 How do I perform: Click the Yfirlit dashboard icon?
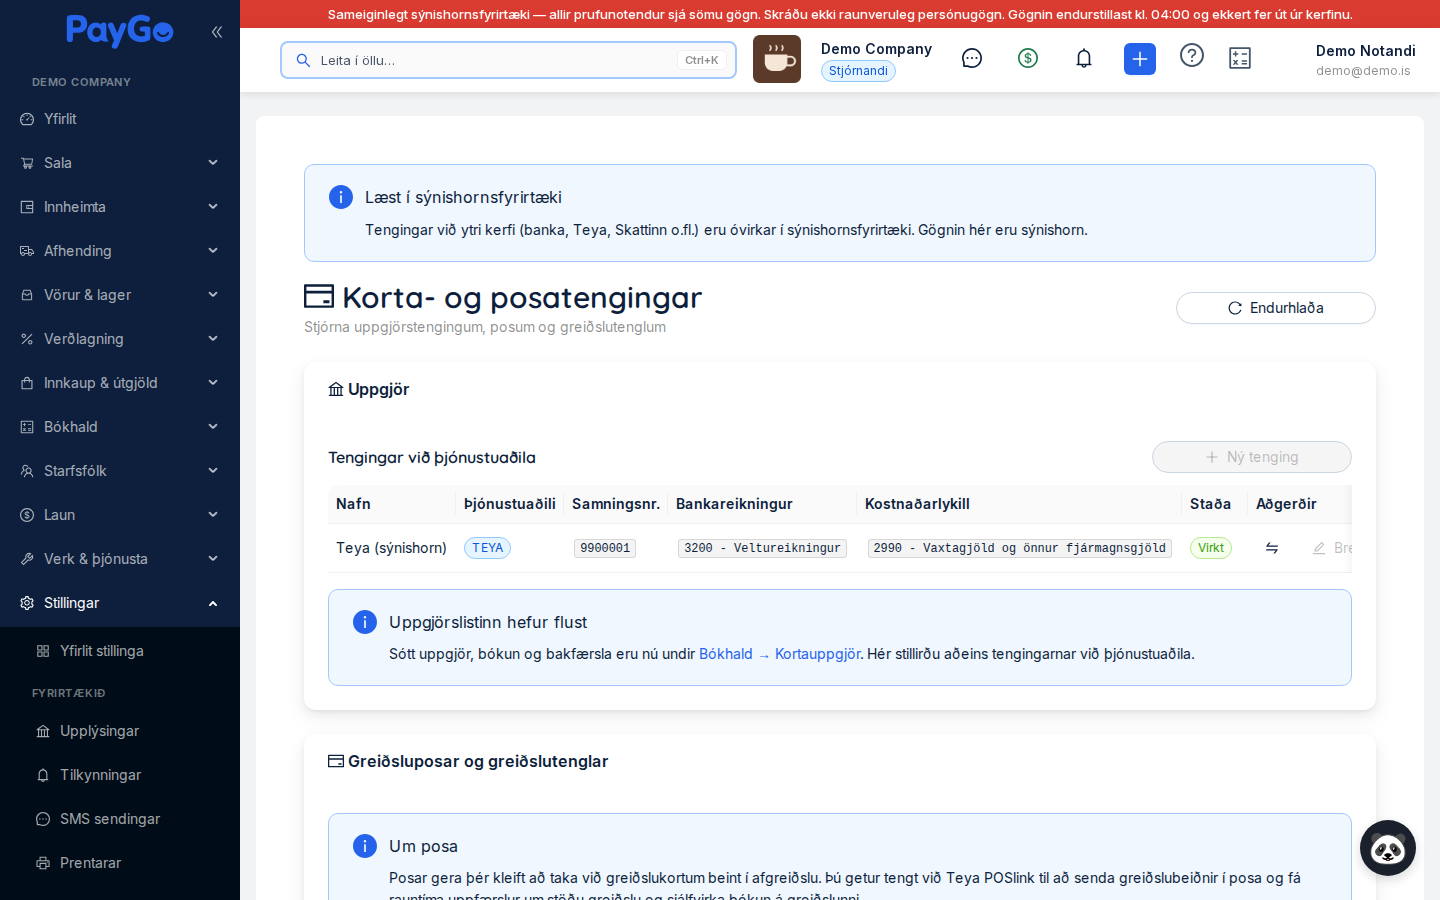tap(27, 119)
